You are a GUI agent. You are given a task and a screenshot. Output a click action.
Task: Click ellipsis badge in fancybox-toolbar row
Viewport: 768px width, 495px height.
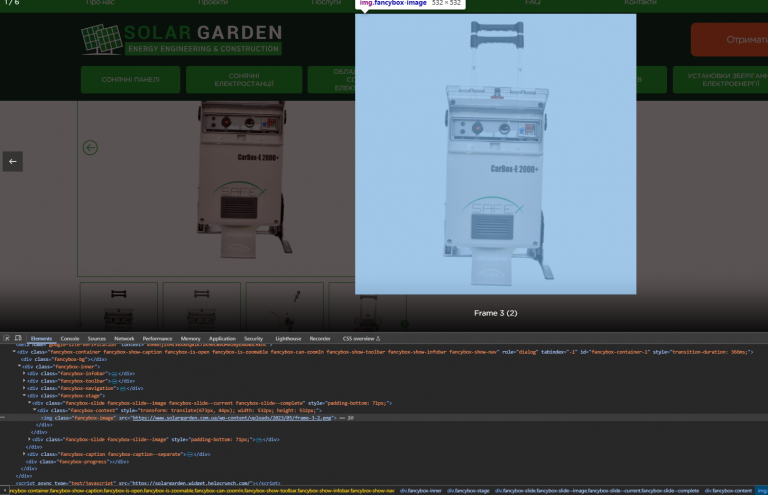(x=114, y=381)
